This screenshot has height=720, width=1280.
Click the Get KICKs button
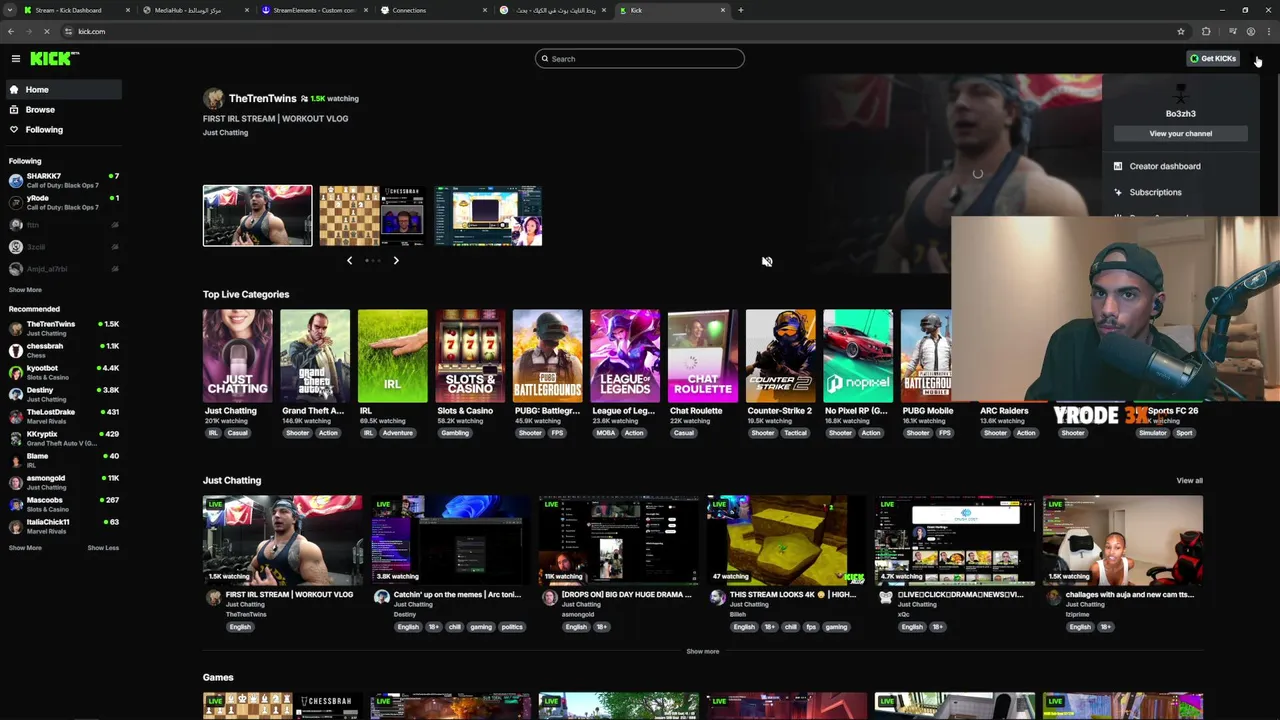click(x=1213, y=59)
